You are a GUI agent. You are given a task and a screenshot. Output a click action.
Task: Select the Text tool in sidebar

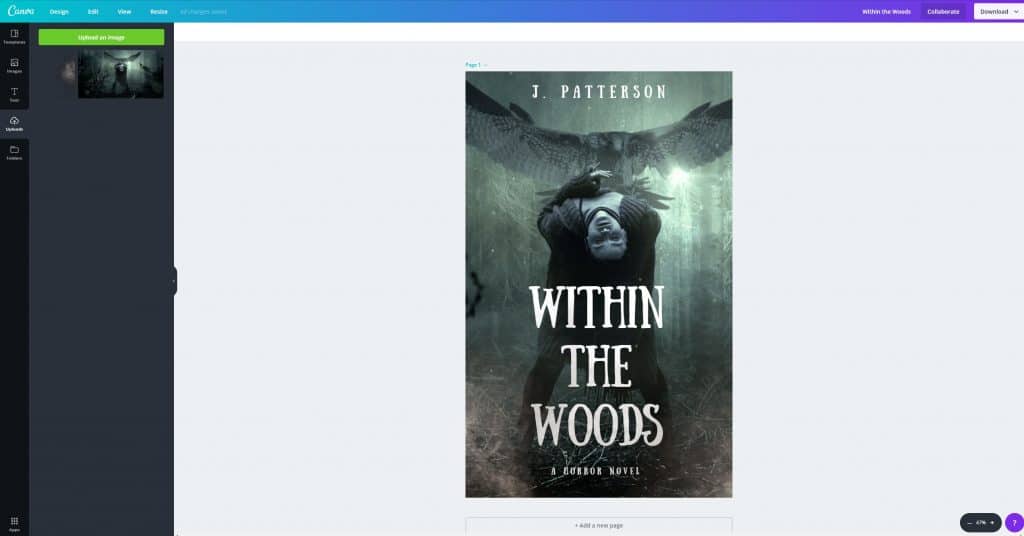click(14, 95)
